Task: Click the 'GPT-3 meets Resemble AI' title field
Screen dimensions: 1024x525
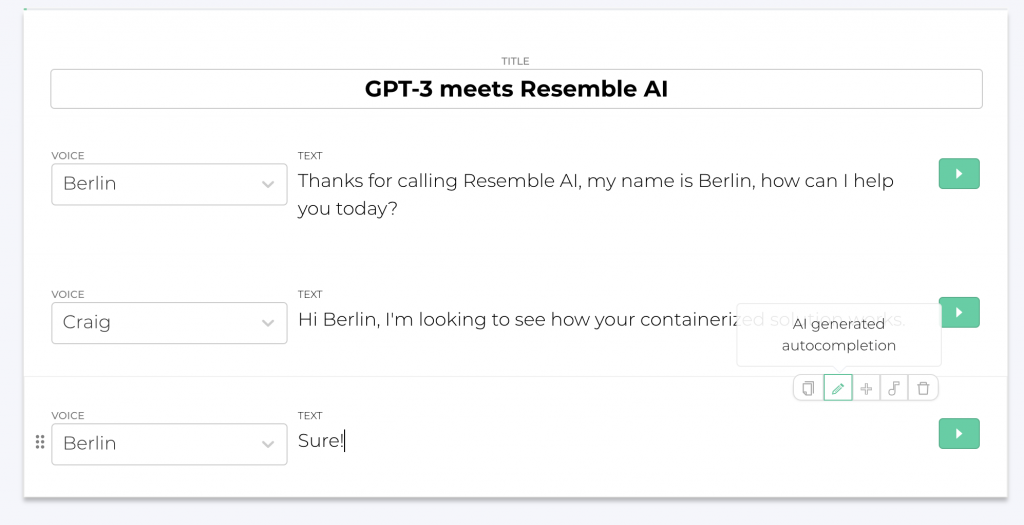Action: point(516,89)
